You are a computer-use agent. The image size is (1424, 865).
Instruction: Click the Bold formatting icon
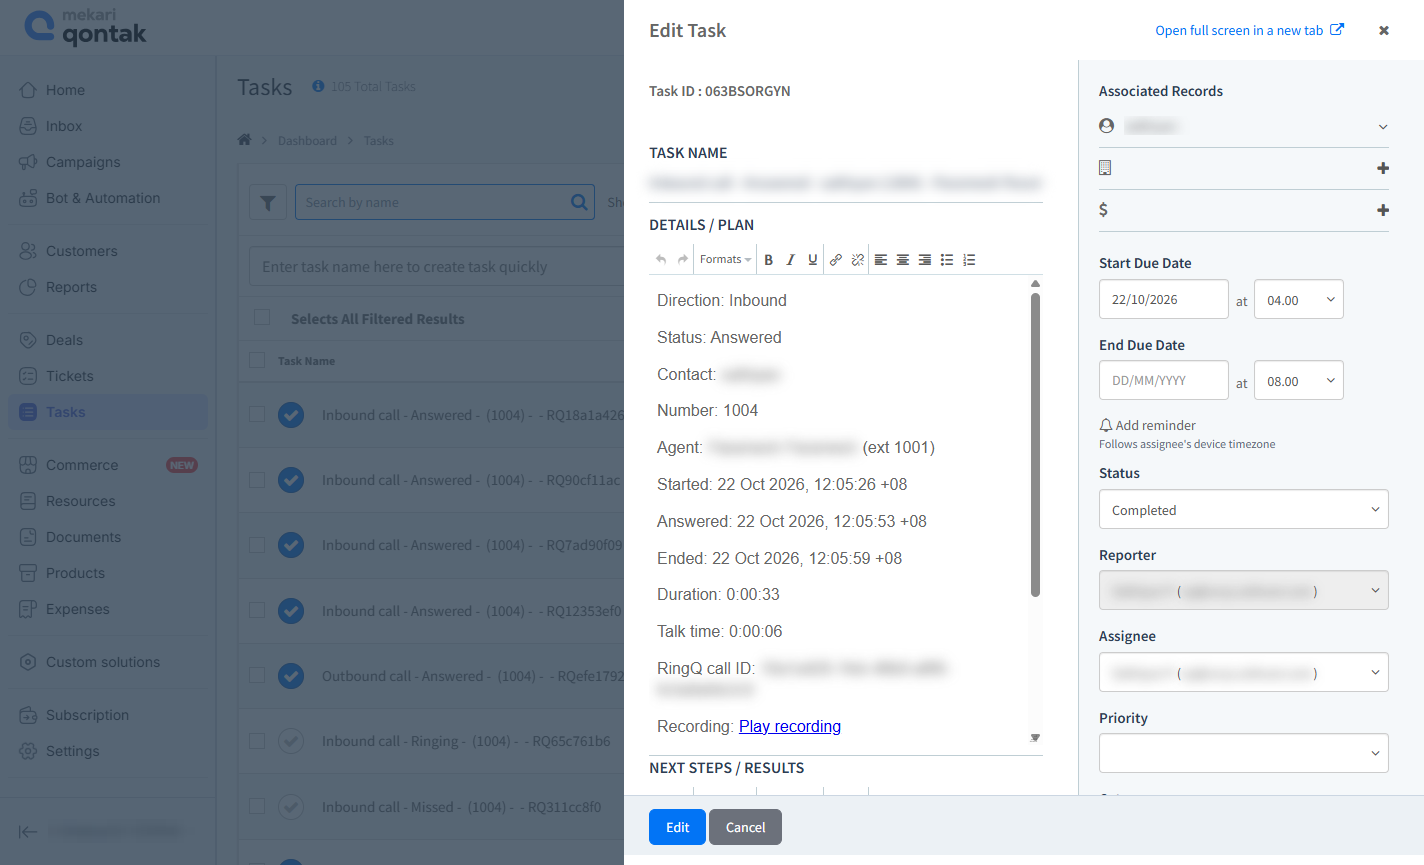(x=768, y=260)
